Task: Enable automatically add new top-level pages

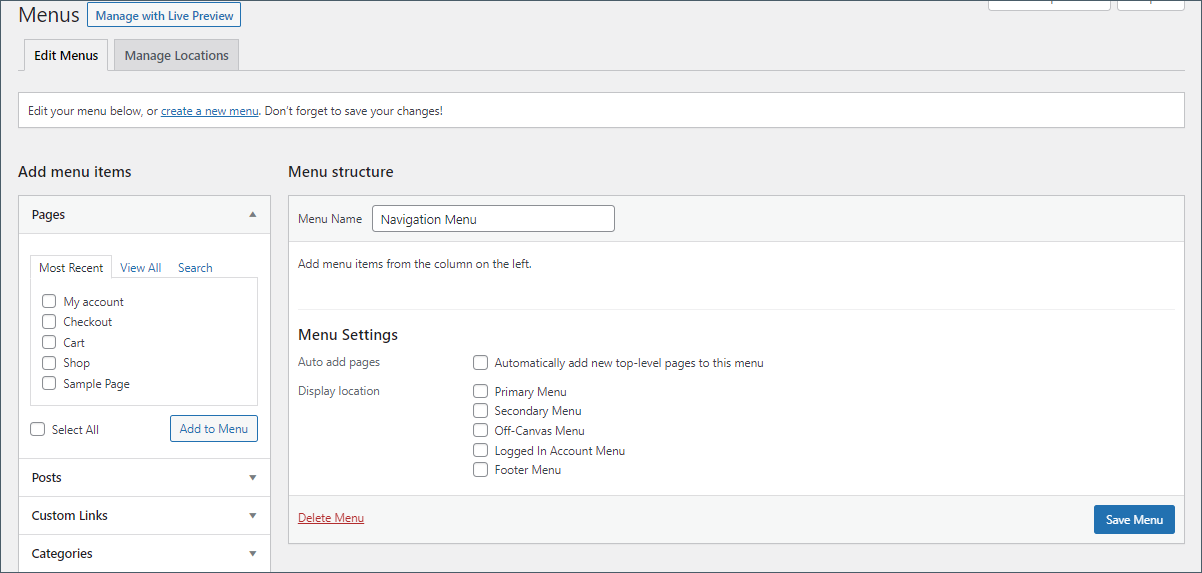Action: coord(481,363)
